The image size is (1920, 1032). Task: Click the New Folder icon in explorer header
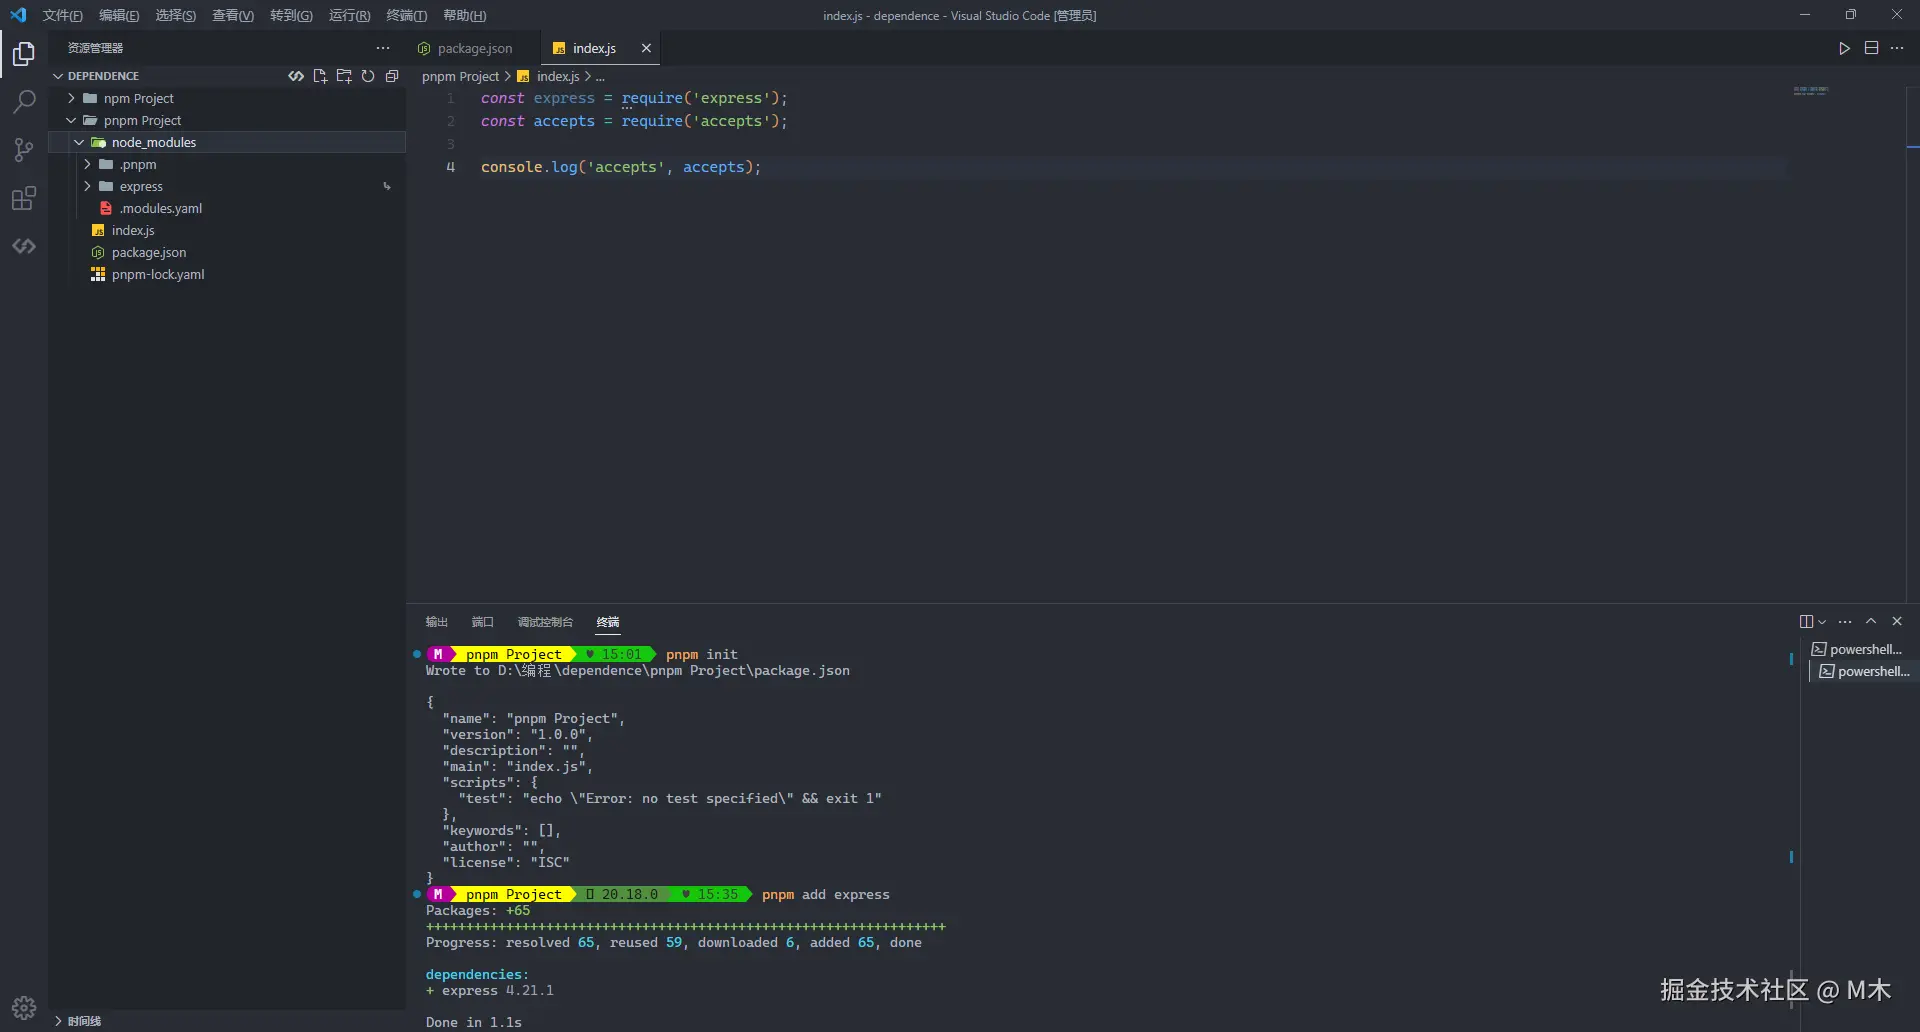[x=344, y=76]
